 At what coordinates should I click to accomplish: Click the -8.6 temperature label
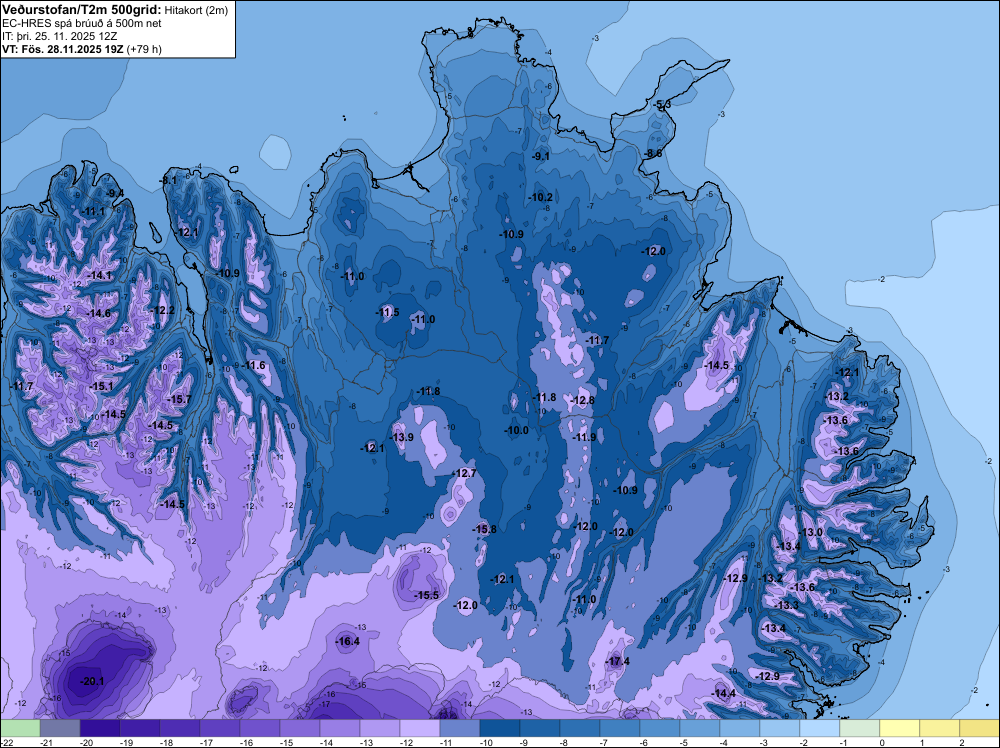(654, 154)
